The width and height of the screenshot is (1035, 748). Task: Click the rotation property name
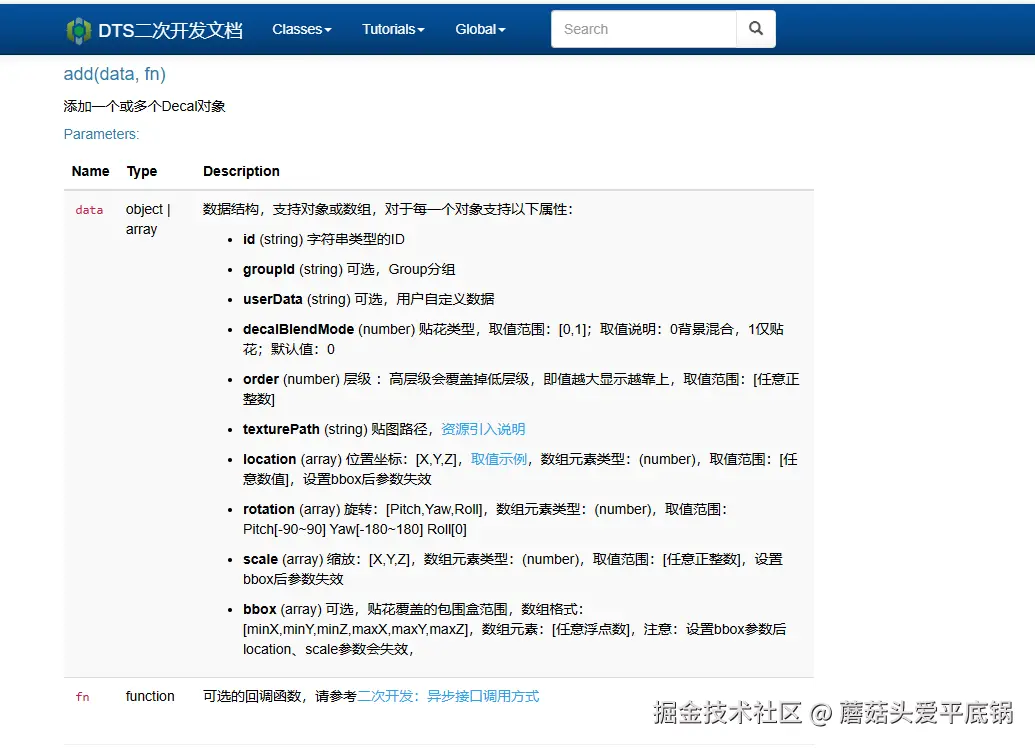click(x=269, y=509)
